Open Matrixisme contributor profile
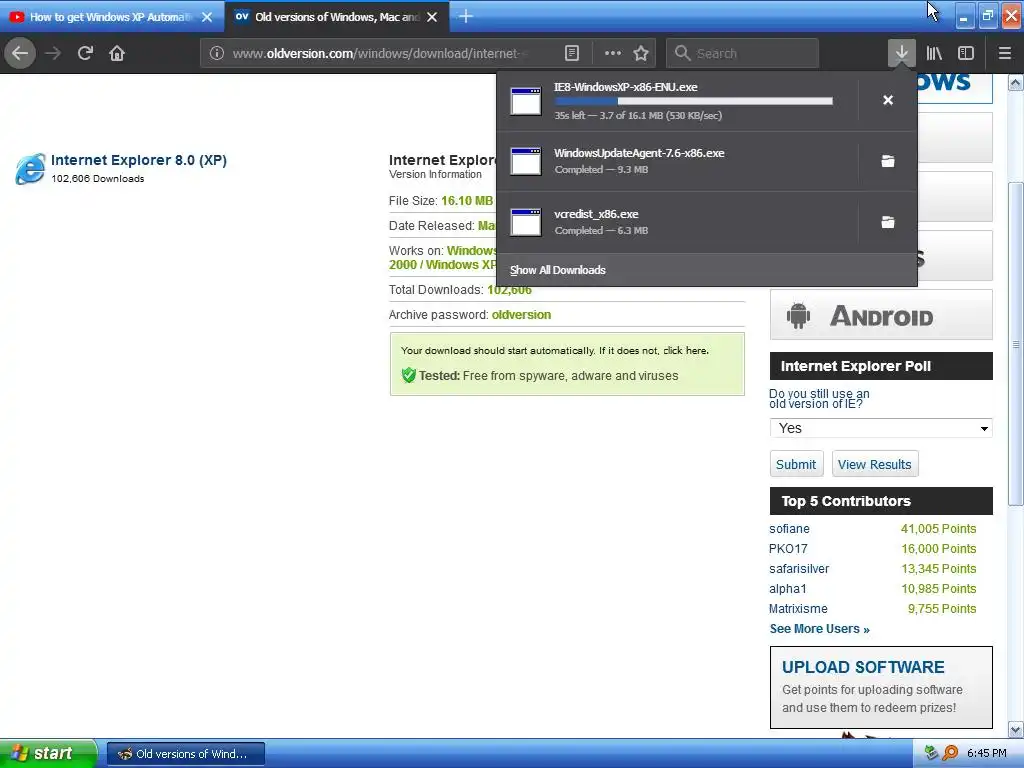The width and height of the screenshot is (1024, 768). click(x=798, y=609)
